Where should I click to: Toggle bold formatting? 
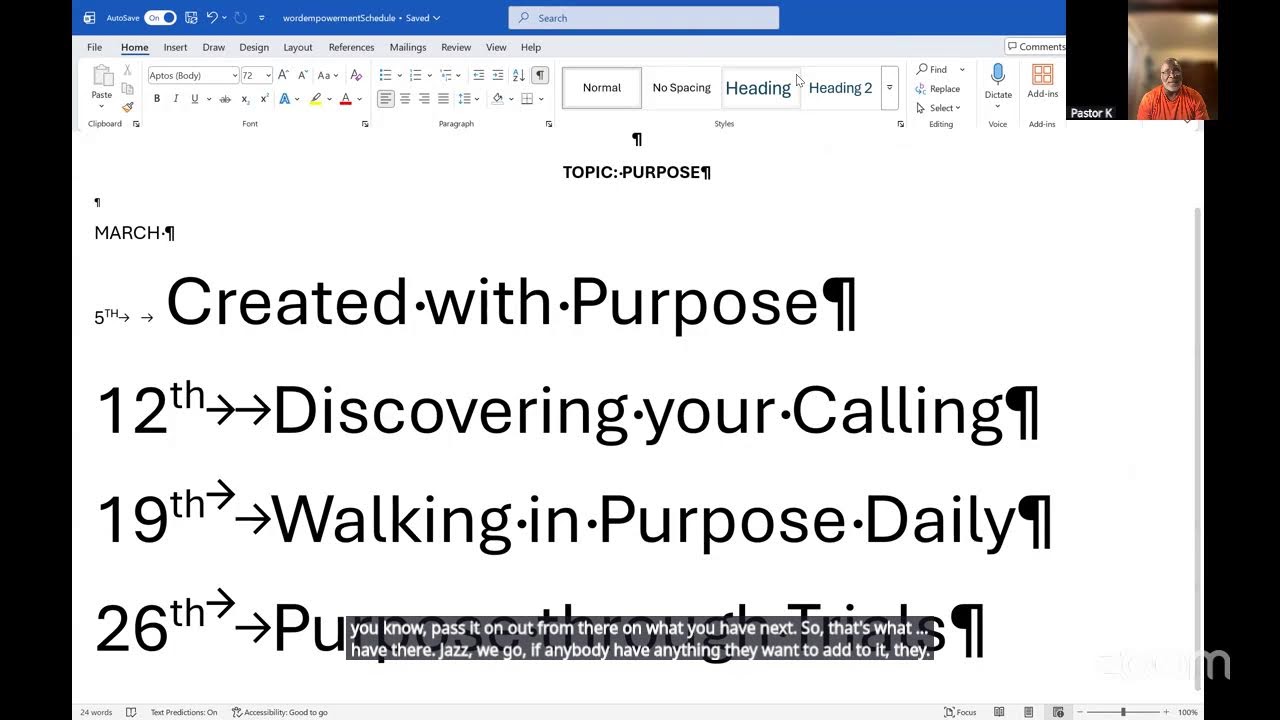click(x=157, y=99)
